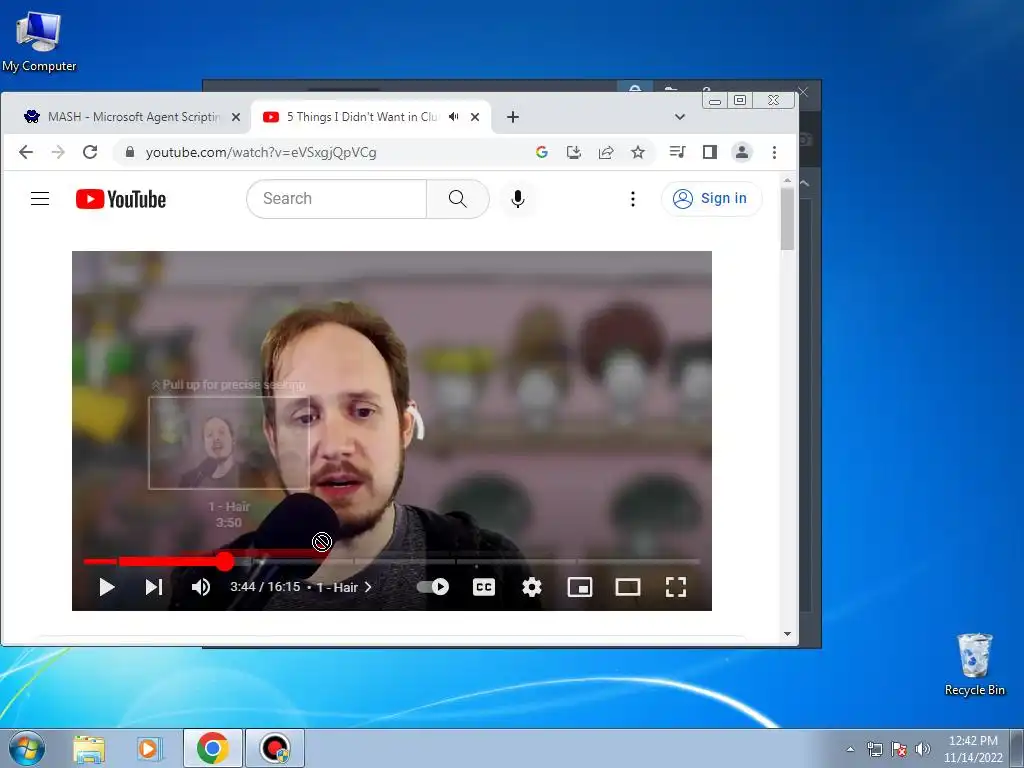This screenshot has width=1024, height=768.
Task: Close the background dark window
Action: (x=803, y=92)
